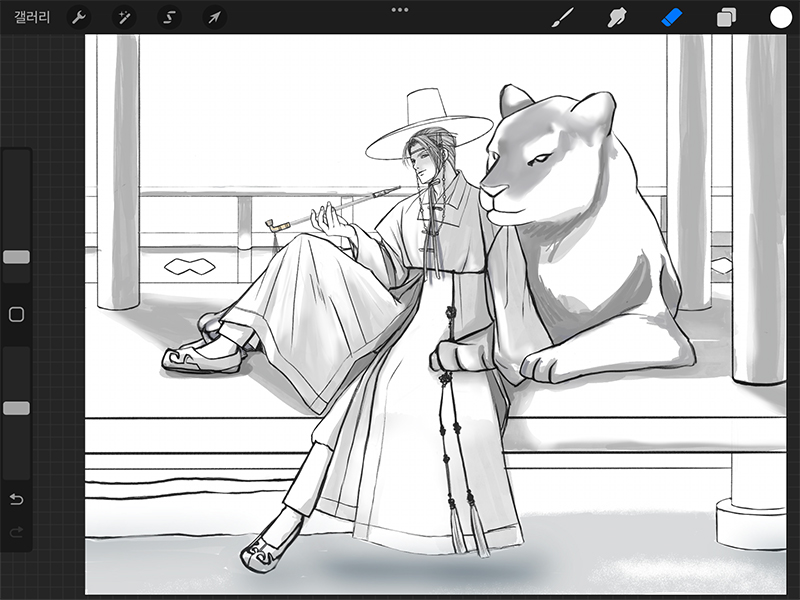This screenshot has height=600, width=800.
Task: Undo the last stroke with undo arrow
Action: pos(16,498)
